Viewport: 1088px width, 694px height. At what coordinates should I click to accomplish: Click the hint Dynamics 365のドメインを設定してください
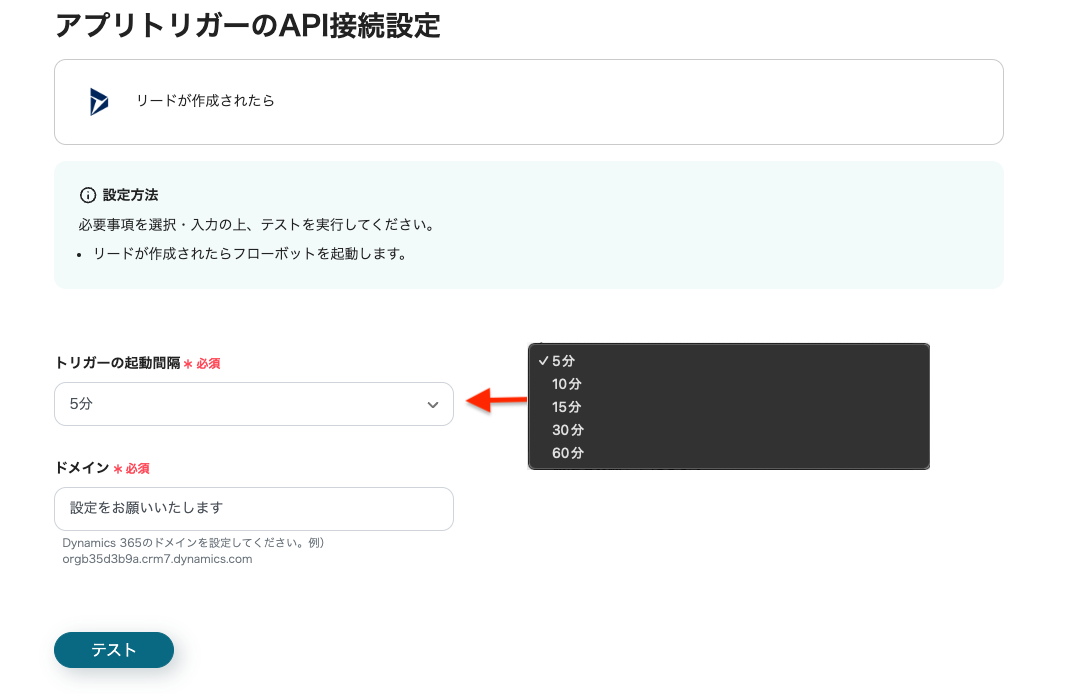185,543
